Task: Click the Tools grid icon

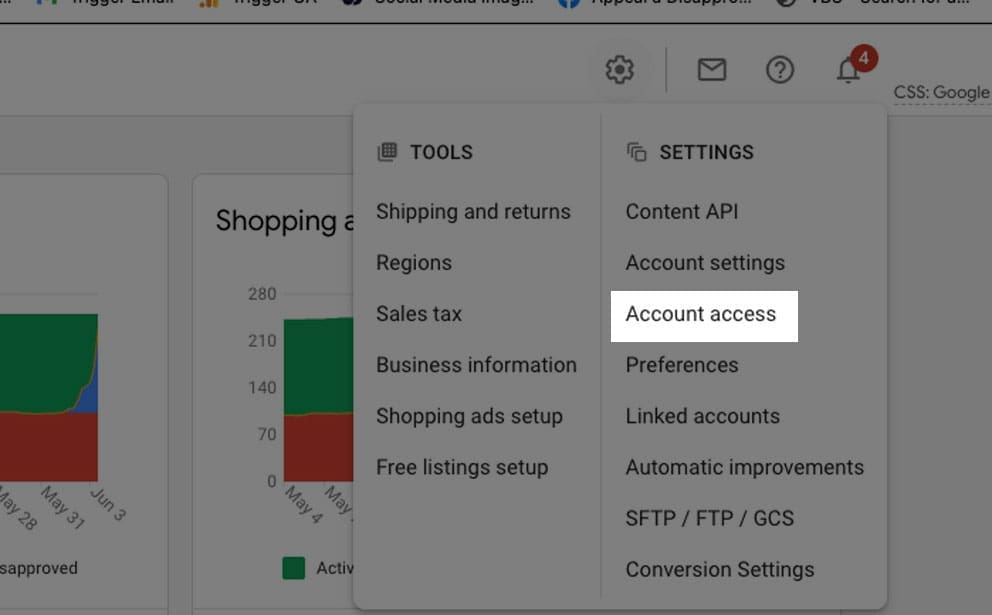Action: pyautogui.click(x=387, y=152)
